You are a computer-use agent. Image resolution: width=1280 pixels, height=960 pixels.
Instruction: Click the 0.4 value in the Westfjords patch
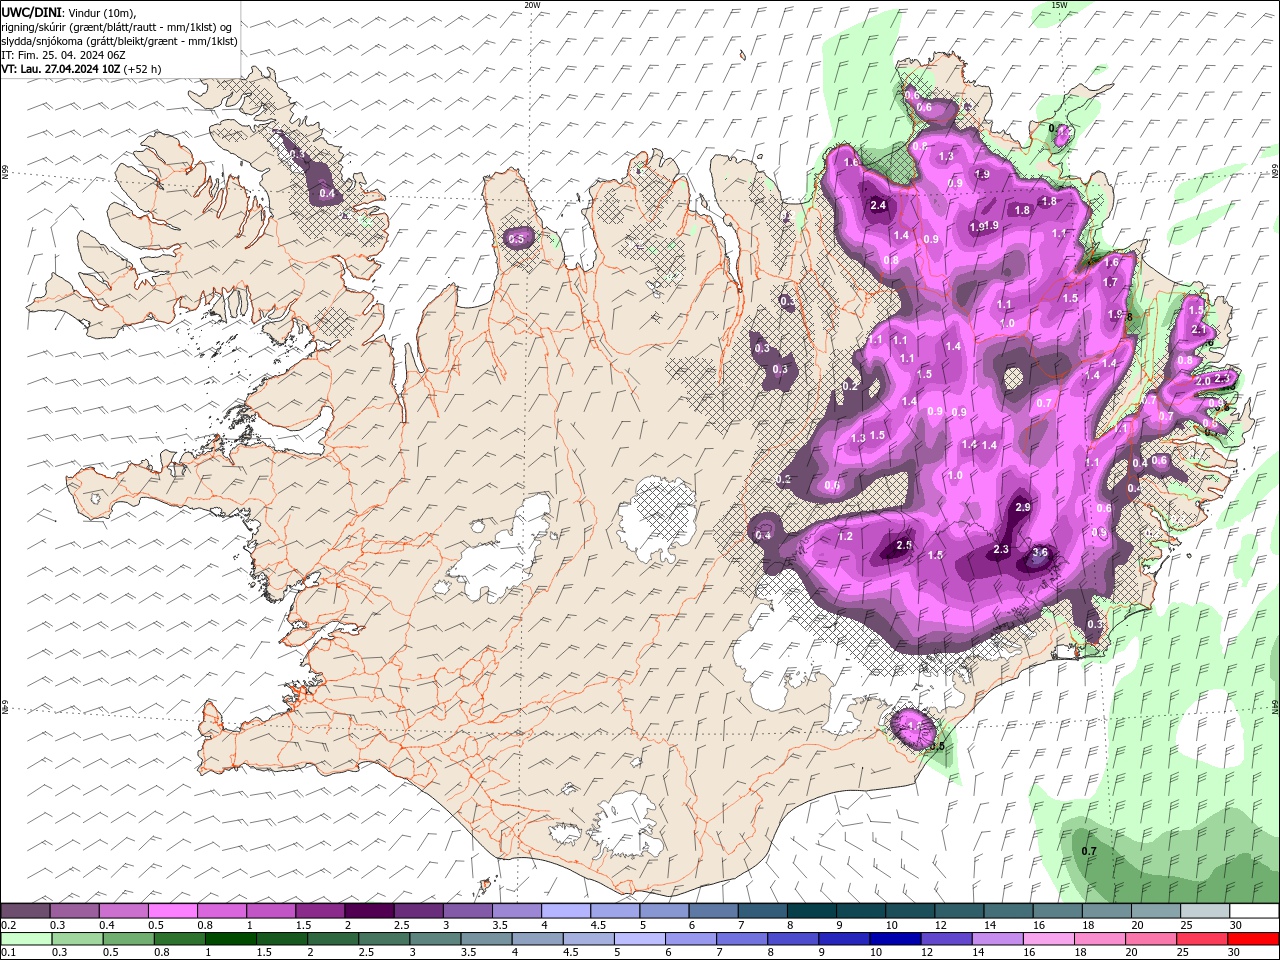point(327,193)
